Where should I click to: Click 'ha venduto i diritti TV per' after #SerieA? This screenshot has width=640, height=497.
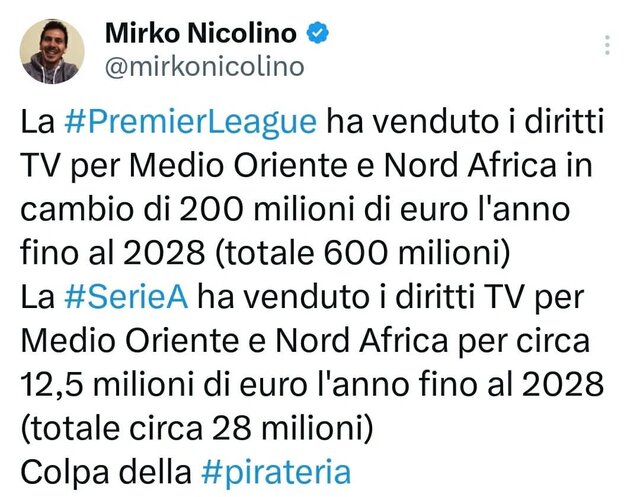(x=391, y=297)
